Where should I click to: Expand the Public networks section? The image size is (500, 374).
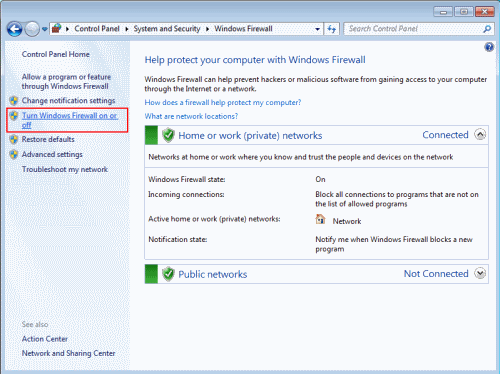point(480,273)
